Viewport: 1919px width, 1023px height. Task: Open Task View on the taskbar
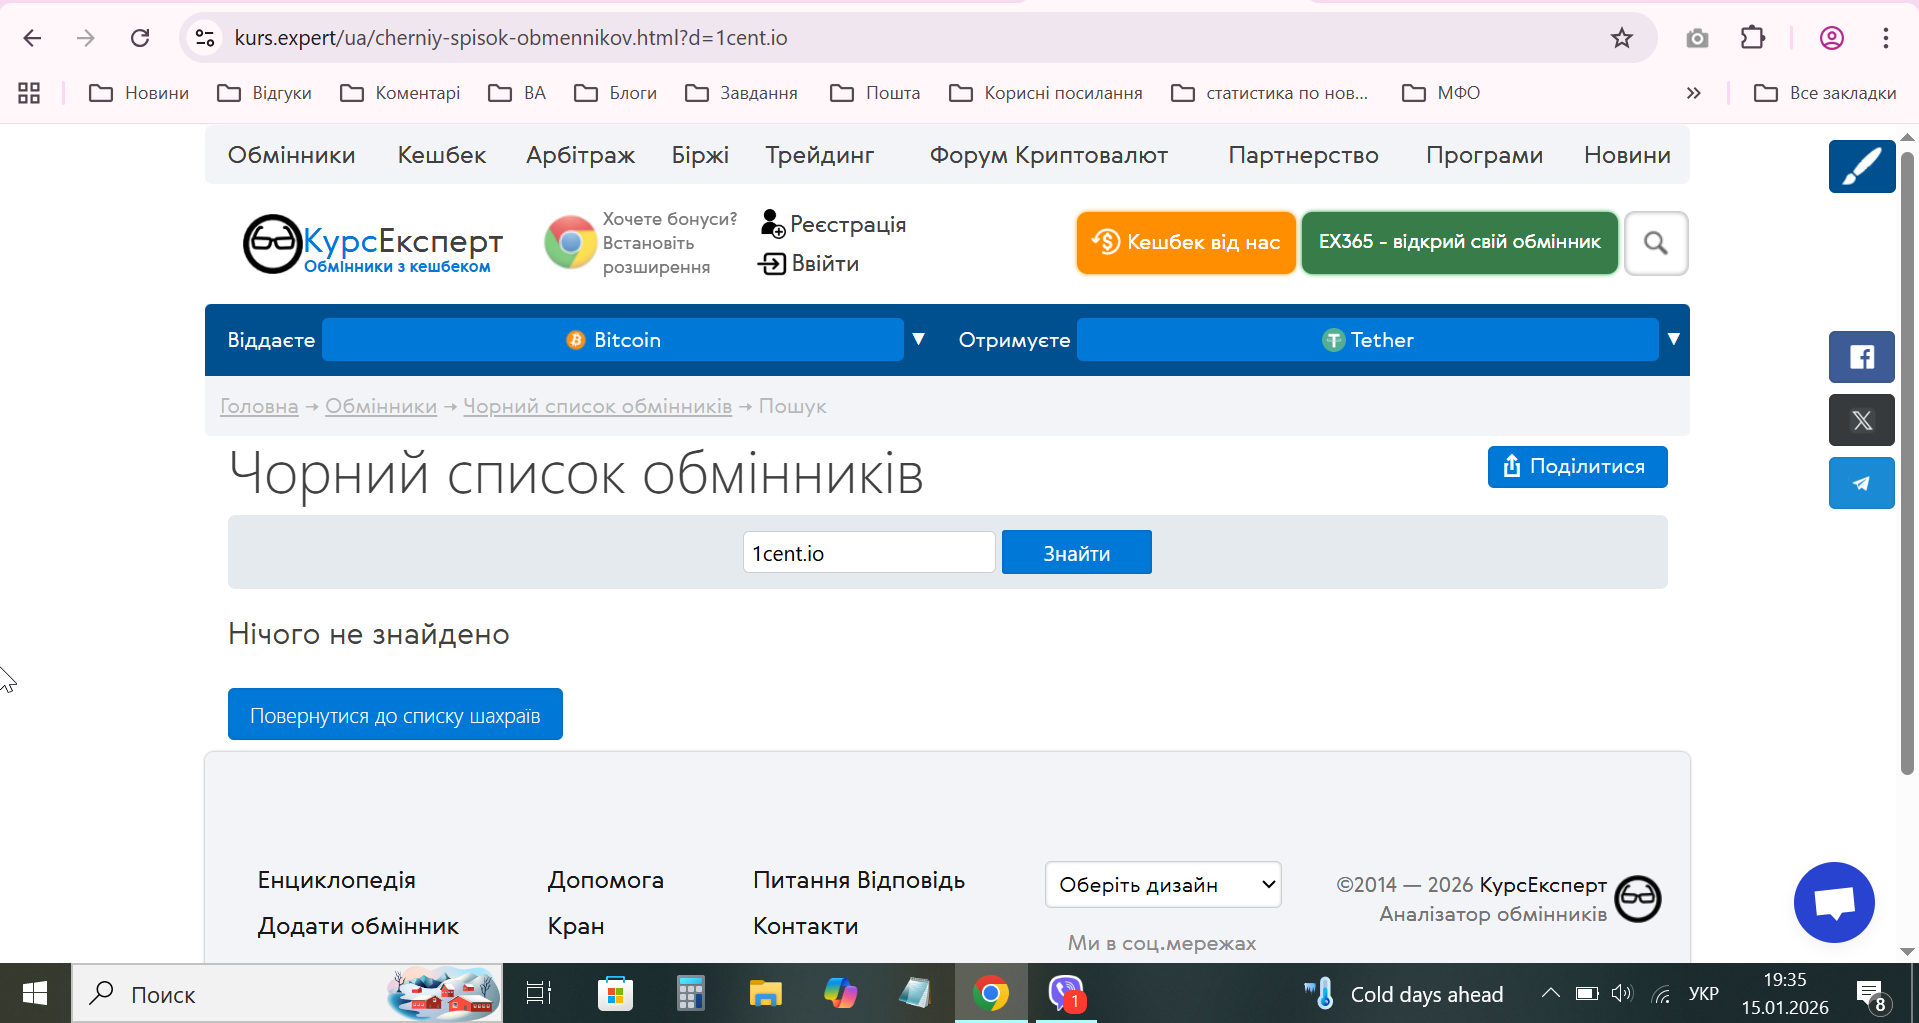point(539,993)
